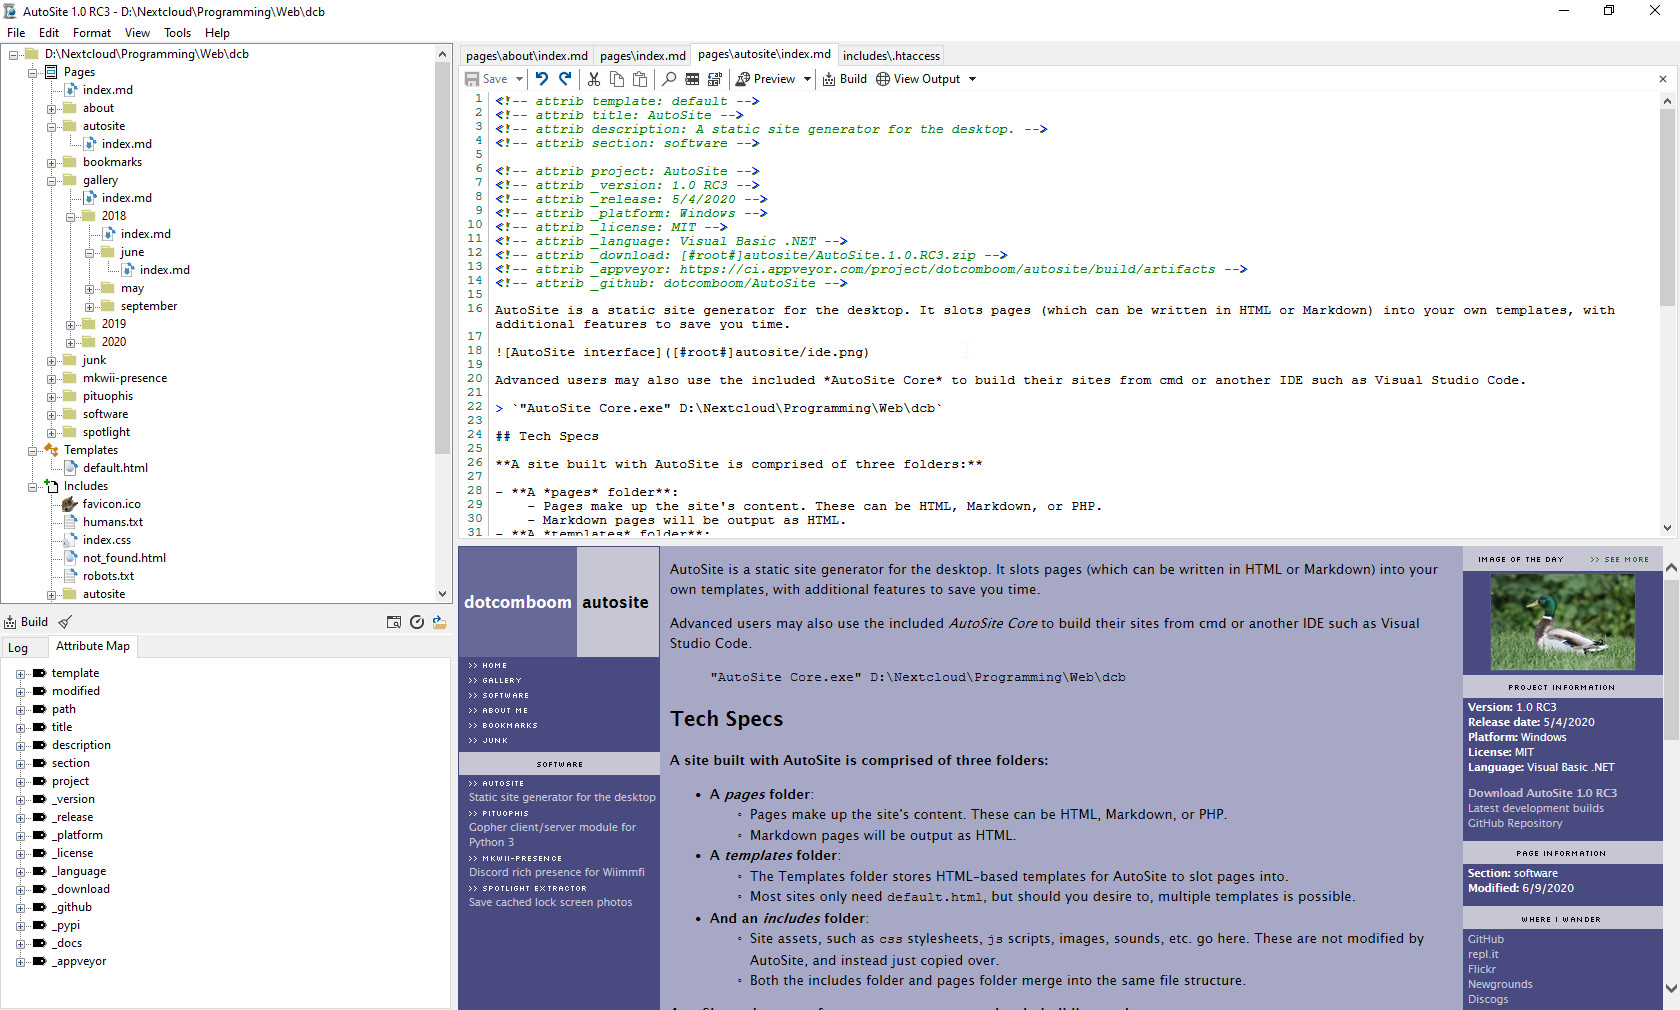Switch to the includes\.htaccess tab
This screenshot has width=1680, height=1010.
click(x=891, y=56)
